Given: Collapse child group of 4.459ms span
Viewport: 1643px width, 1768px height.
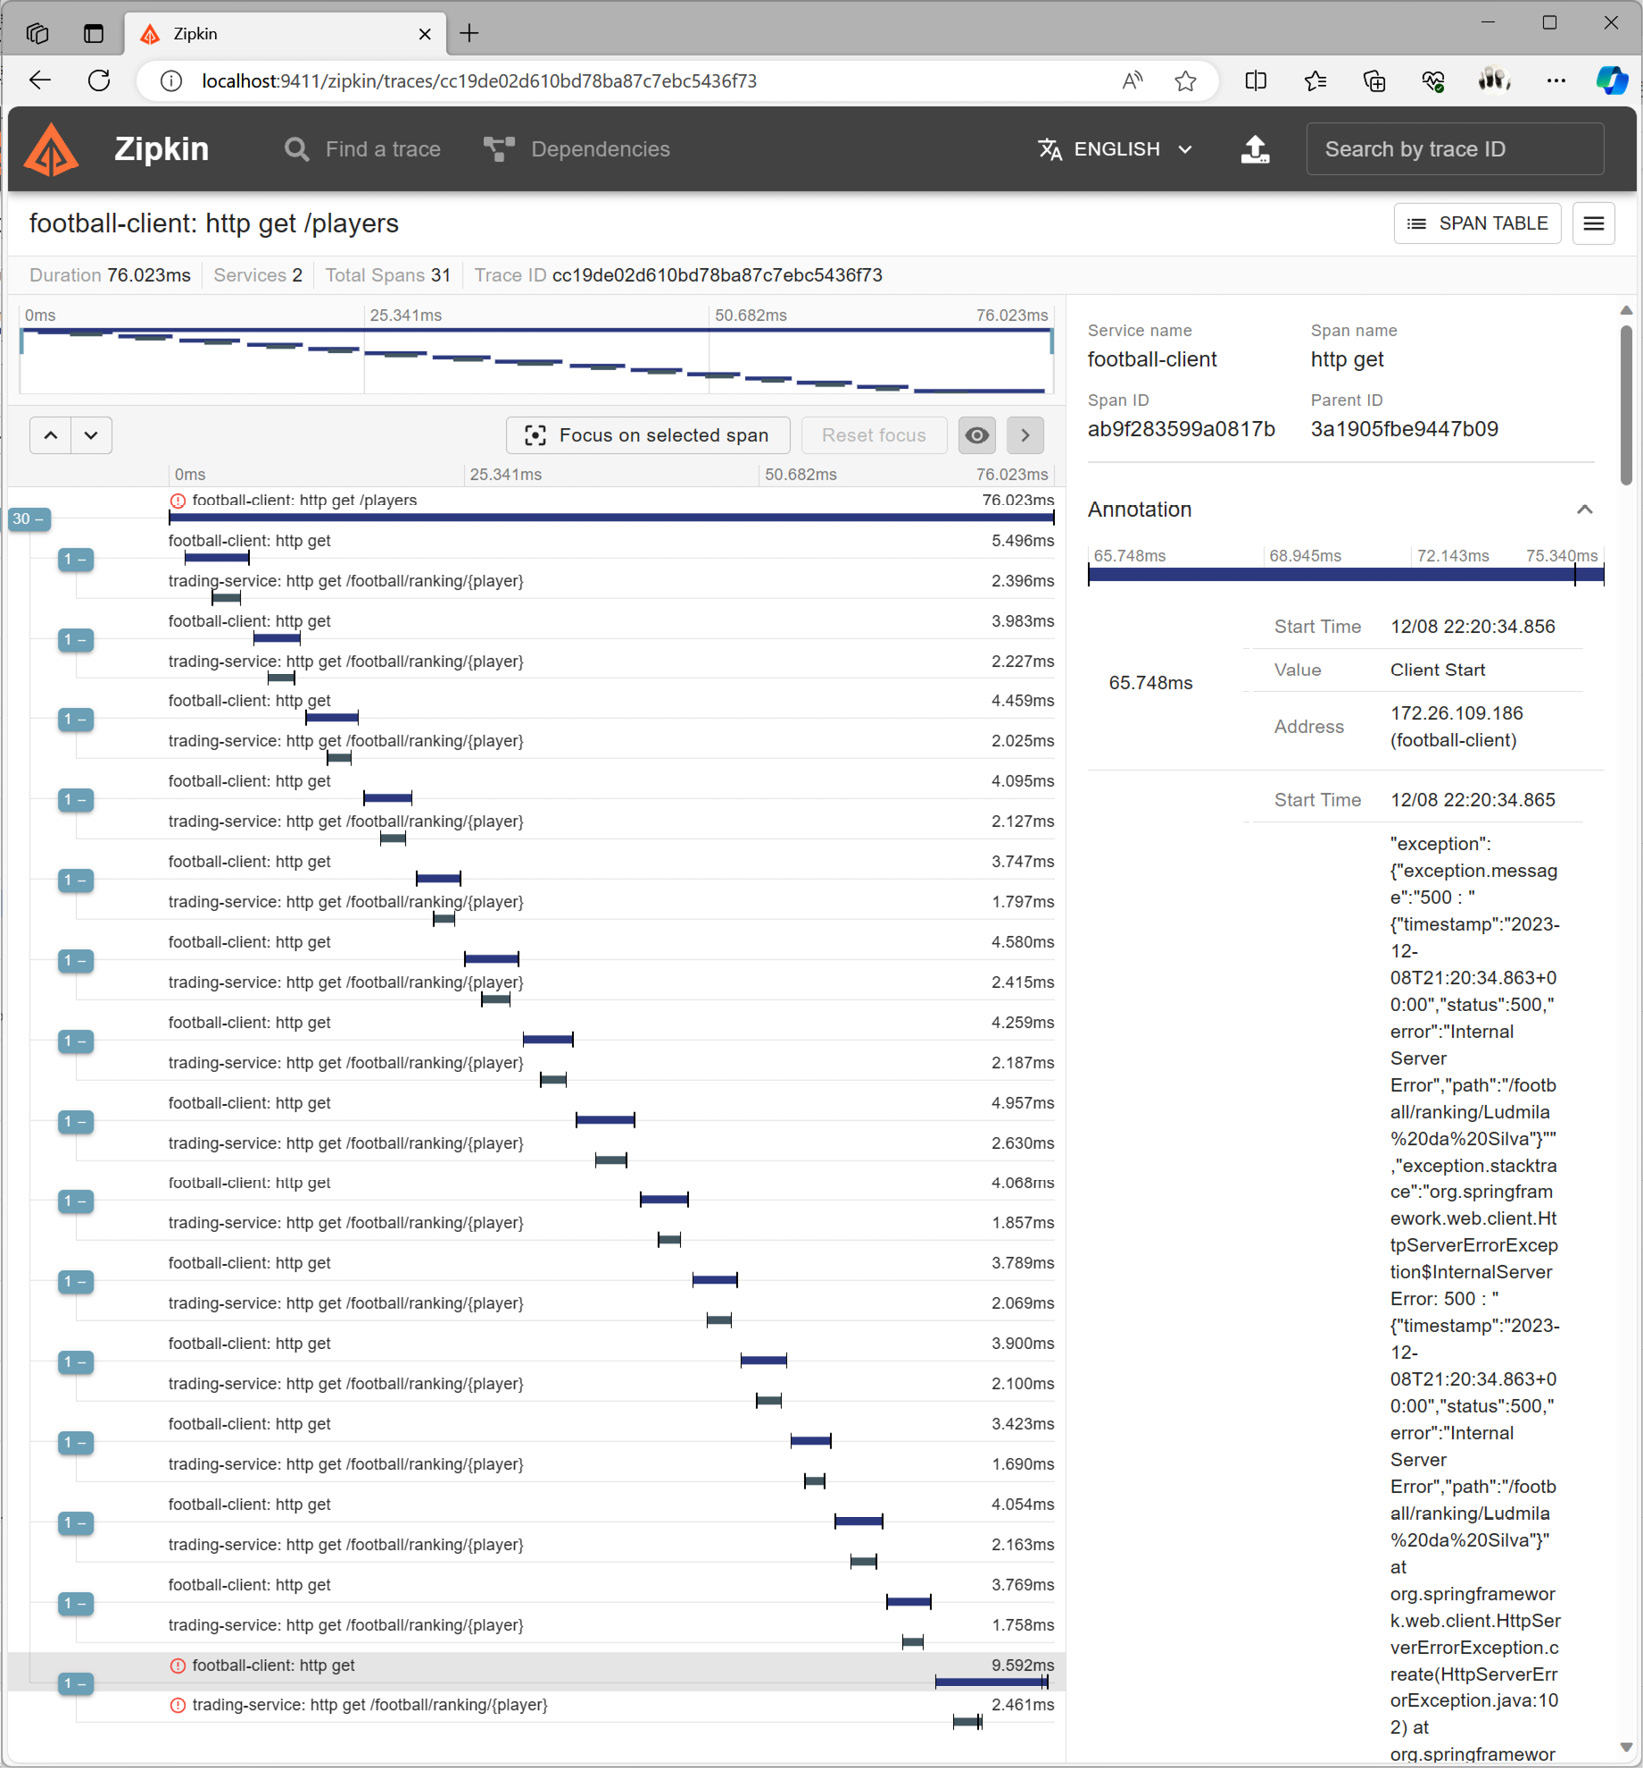Looking at the screenshot, I should coord(76,720).
